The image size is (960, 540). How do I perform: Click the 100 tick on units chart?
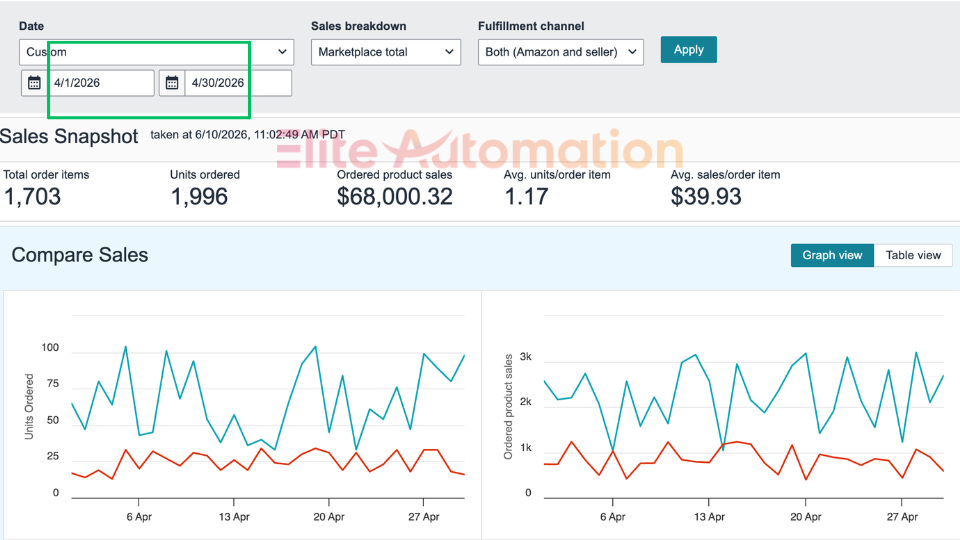click(x=50, y=348)
